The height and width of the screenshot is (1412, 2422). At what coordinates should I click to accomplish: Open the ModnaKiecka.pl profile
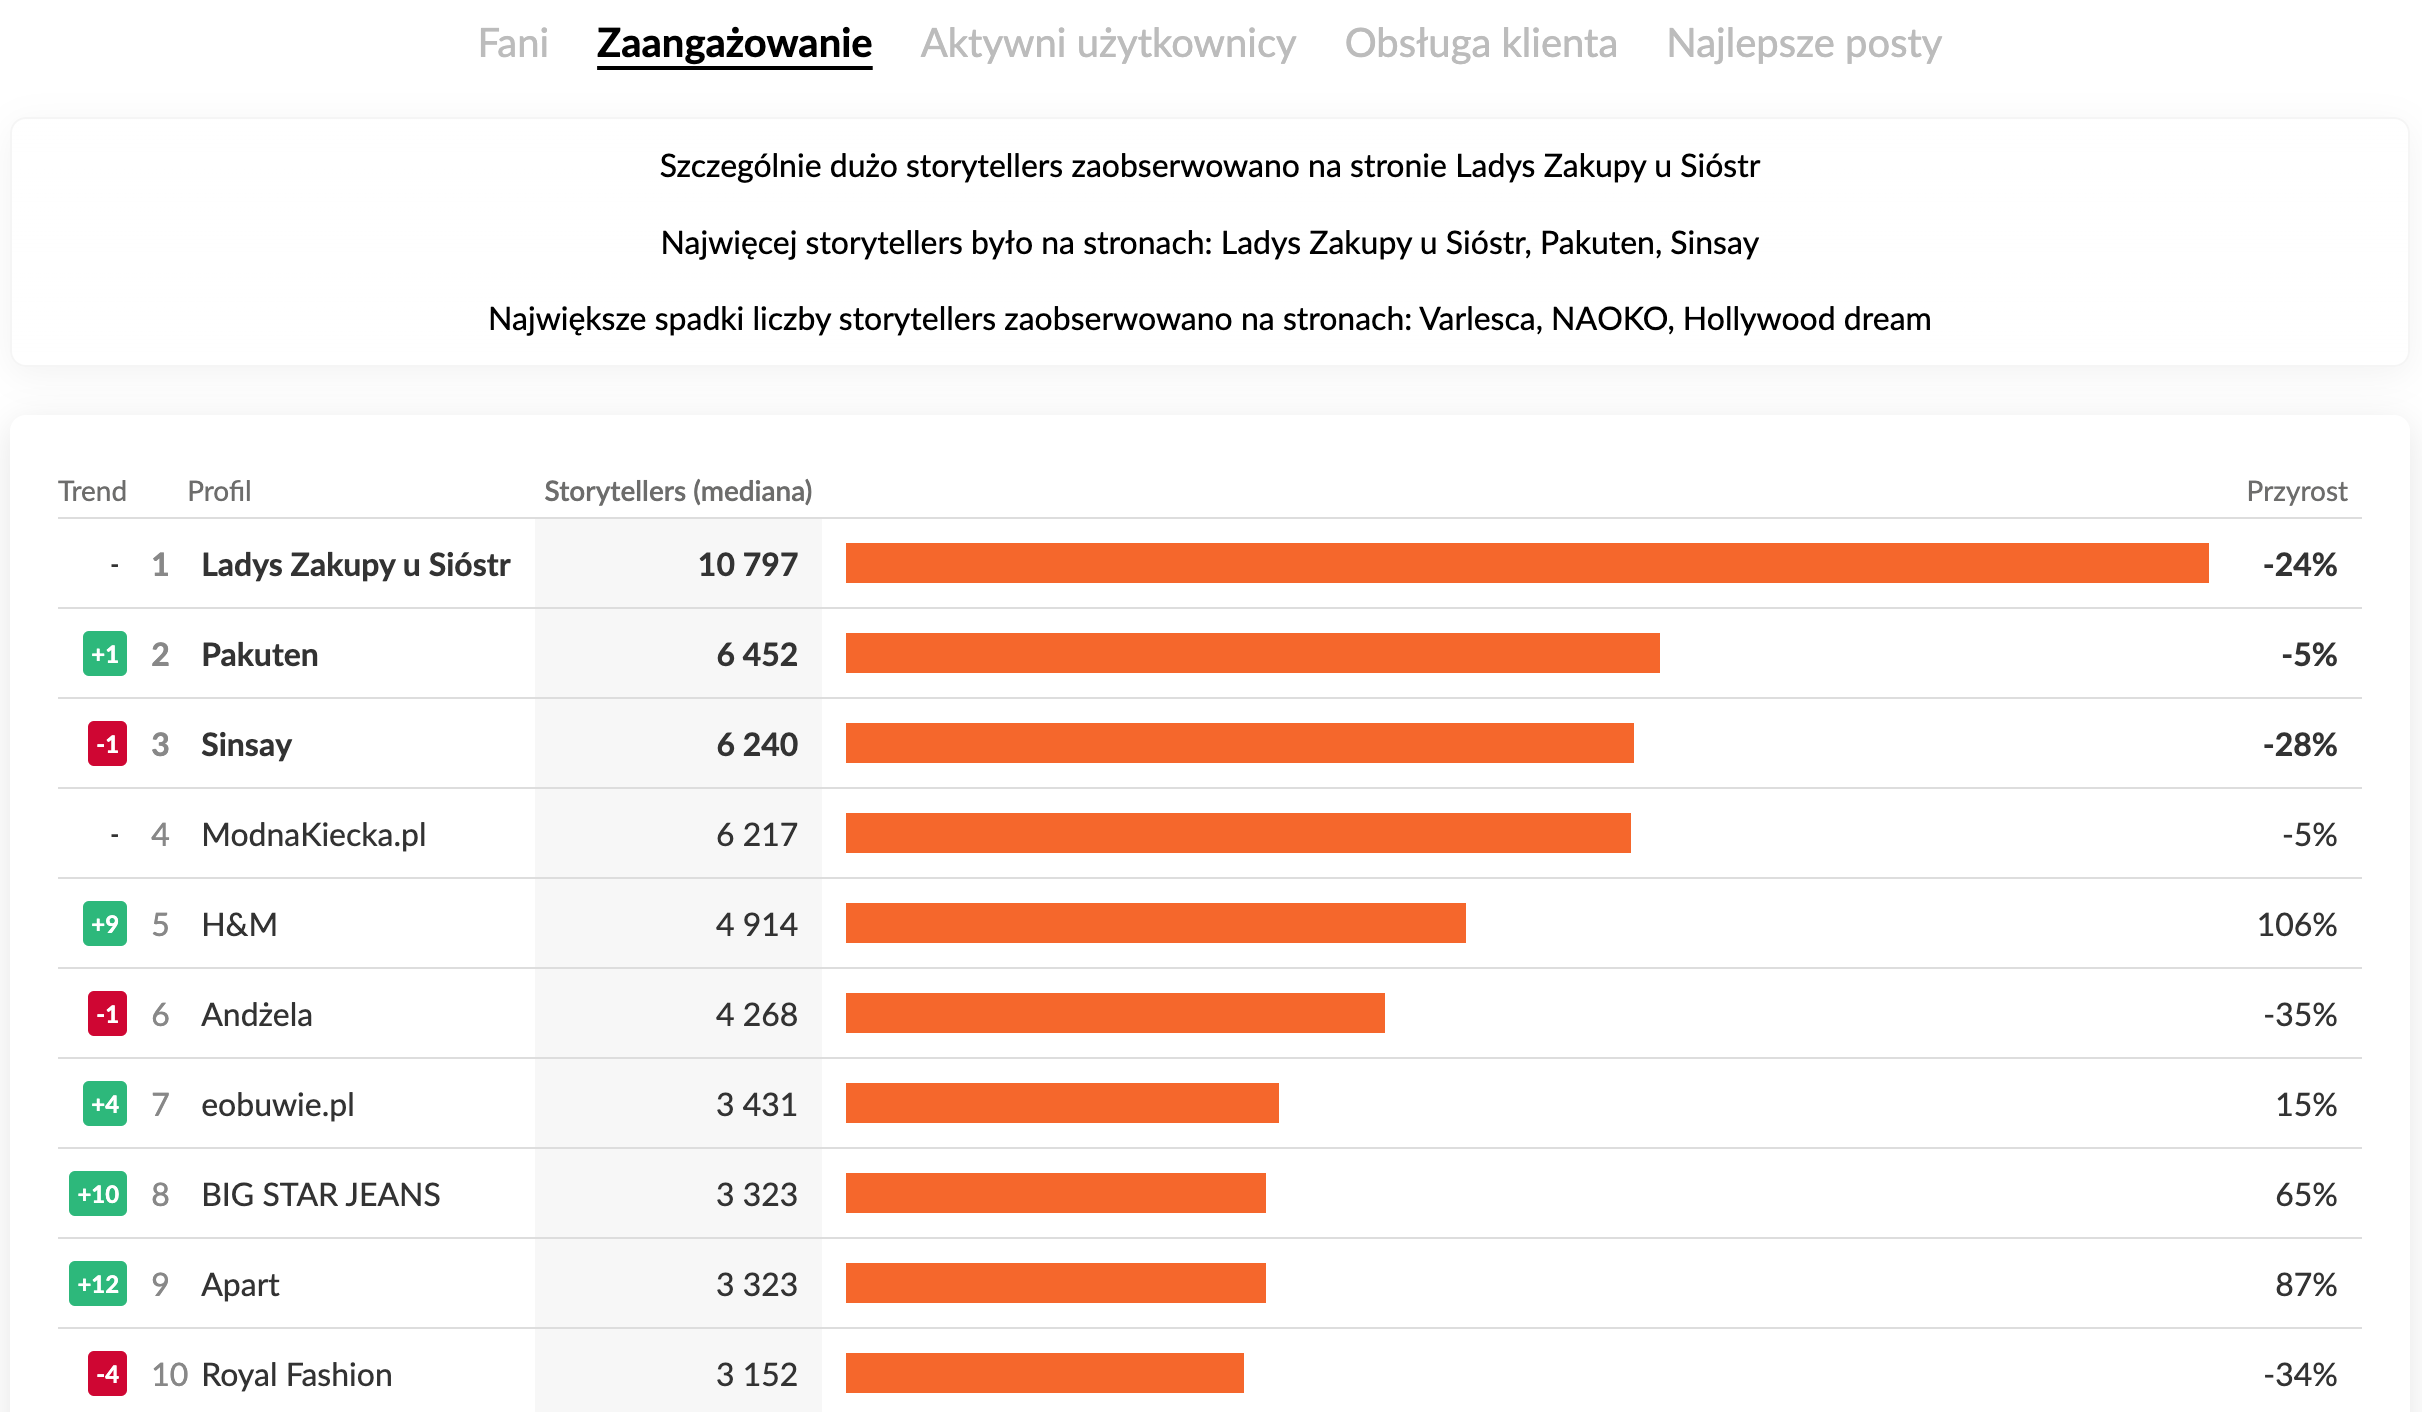[x=313, y=834]
